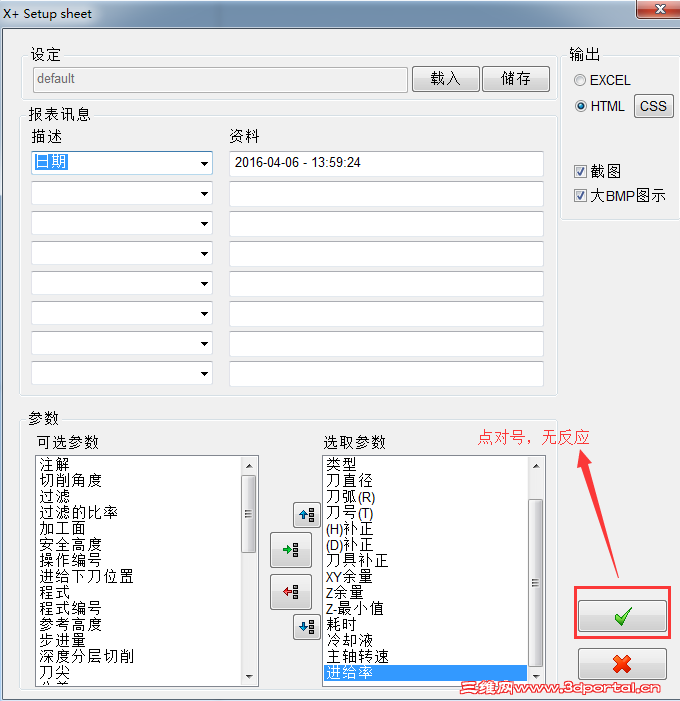
Task: Select (D)补正 in selected parameters
Action: (x=349, y=545)
